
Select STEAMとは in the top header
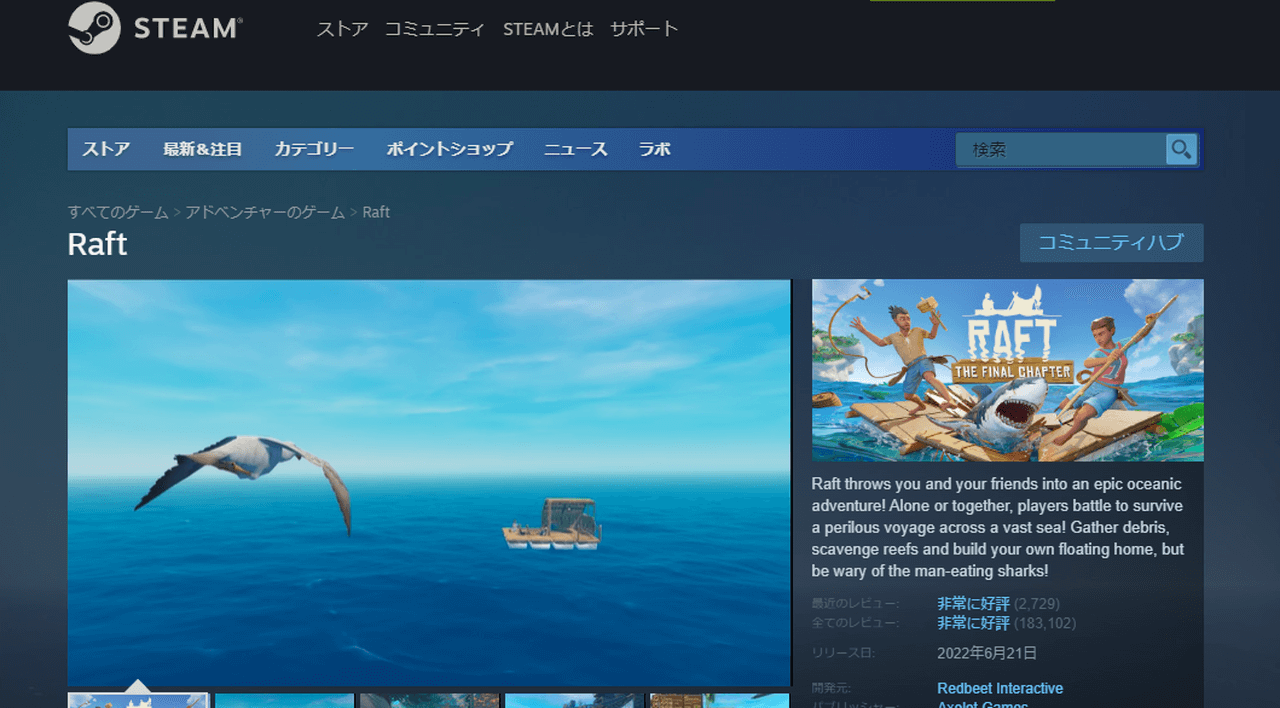tap(548, 29)
